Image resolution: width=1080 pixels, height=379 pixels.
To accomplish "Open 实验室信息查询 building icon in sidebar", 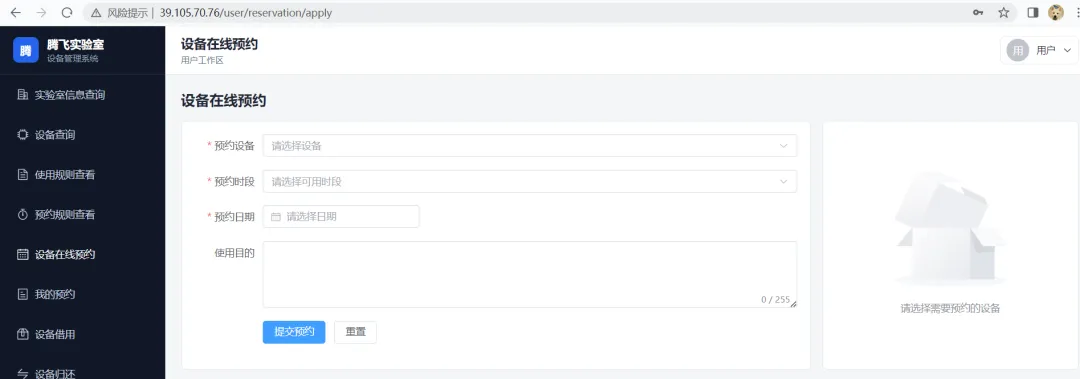I will point(22,95).
